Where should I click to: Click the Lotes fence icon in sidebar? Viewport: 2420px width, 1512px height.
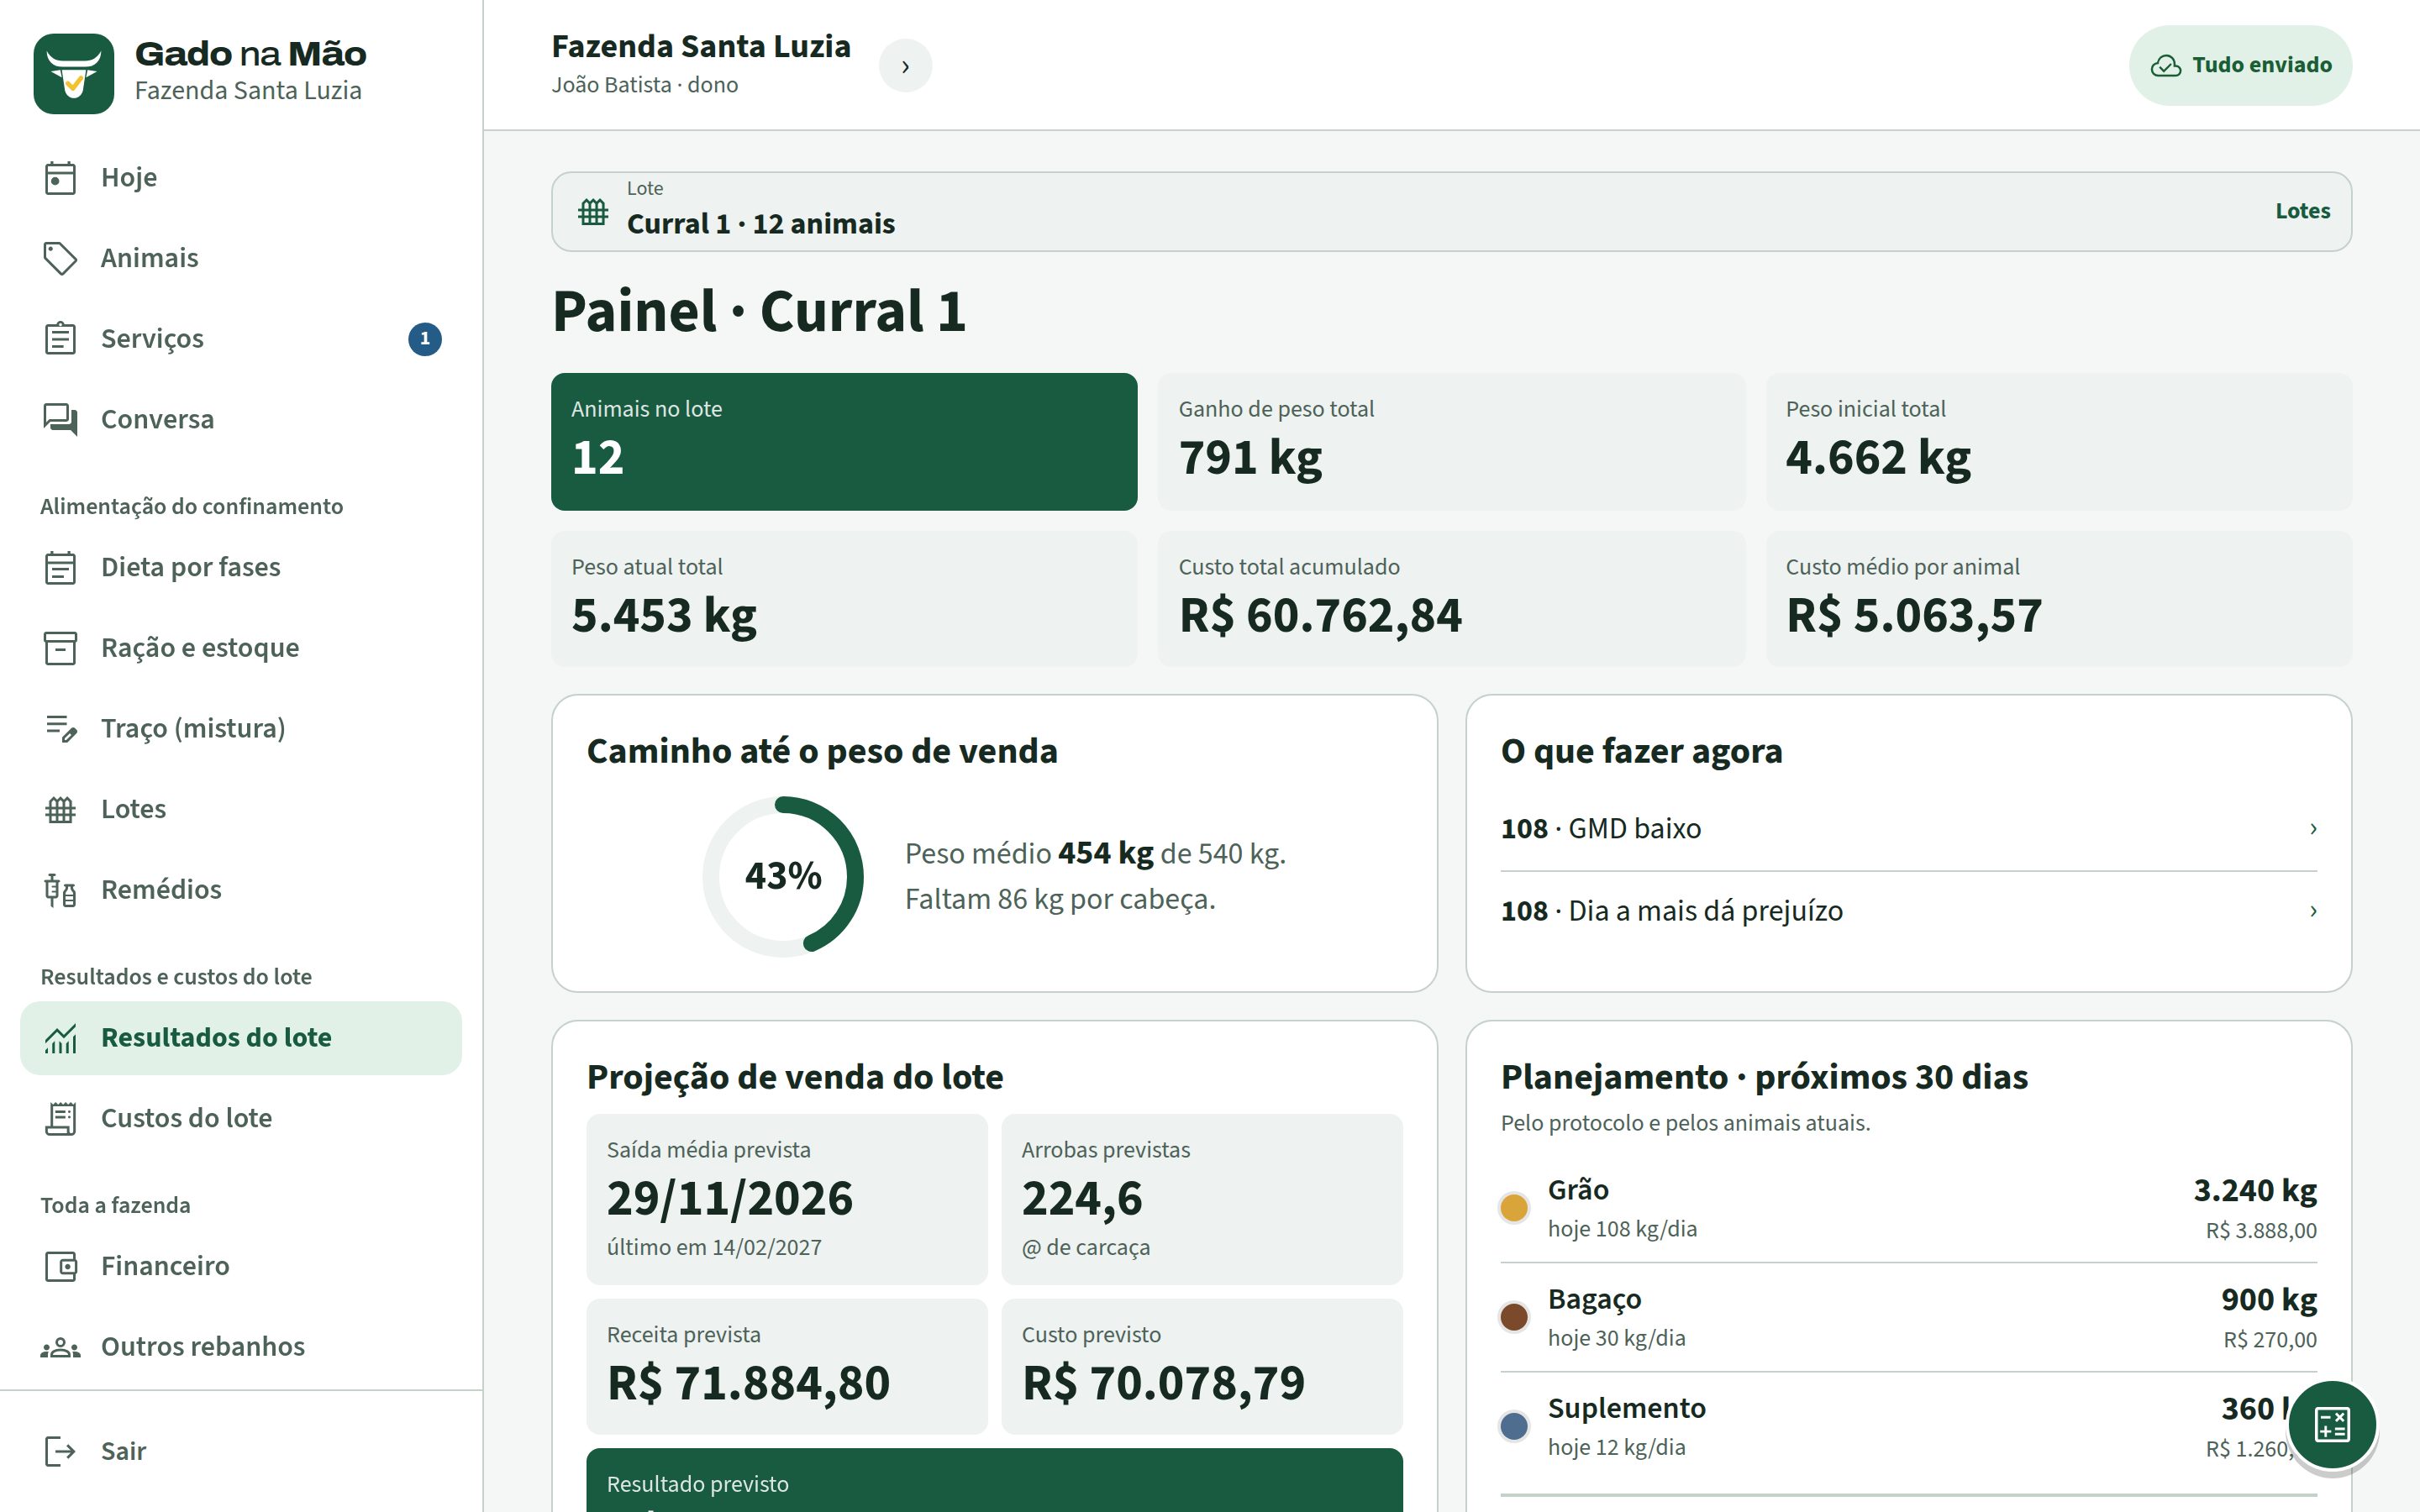point(60,809)
